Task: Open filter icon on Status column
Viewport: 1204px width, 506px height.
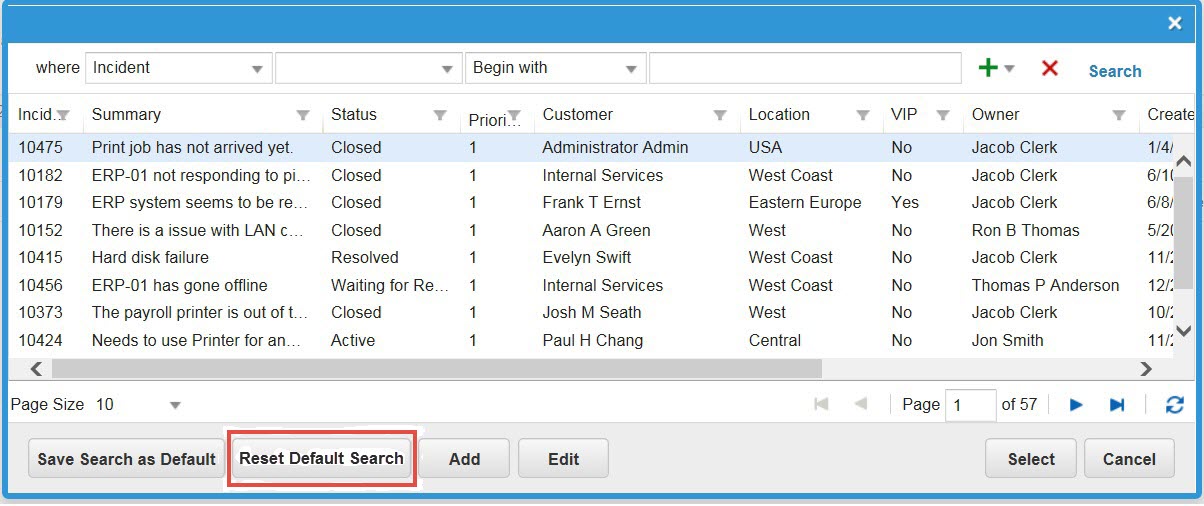Action: tap(439, 115)
